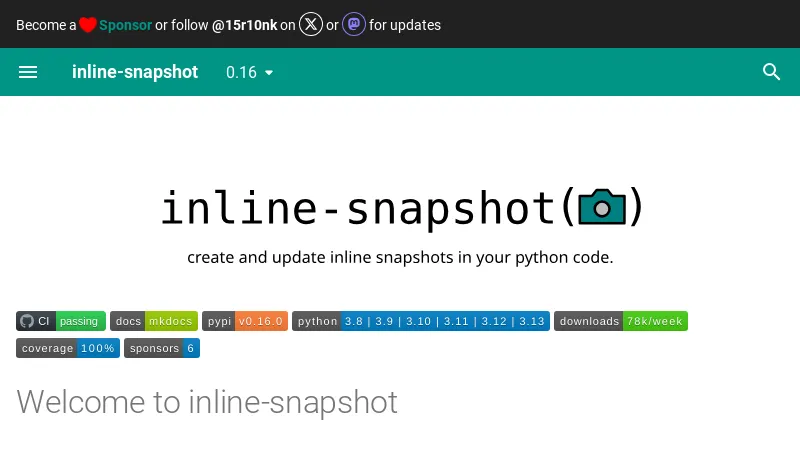This screenshot has width=800, height=450.
Task: Open the hamburger navigation menu
Action: tap(28, 72)
